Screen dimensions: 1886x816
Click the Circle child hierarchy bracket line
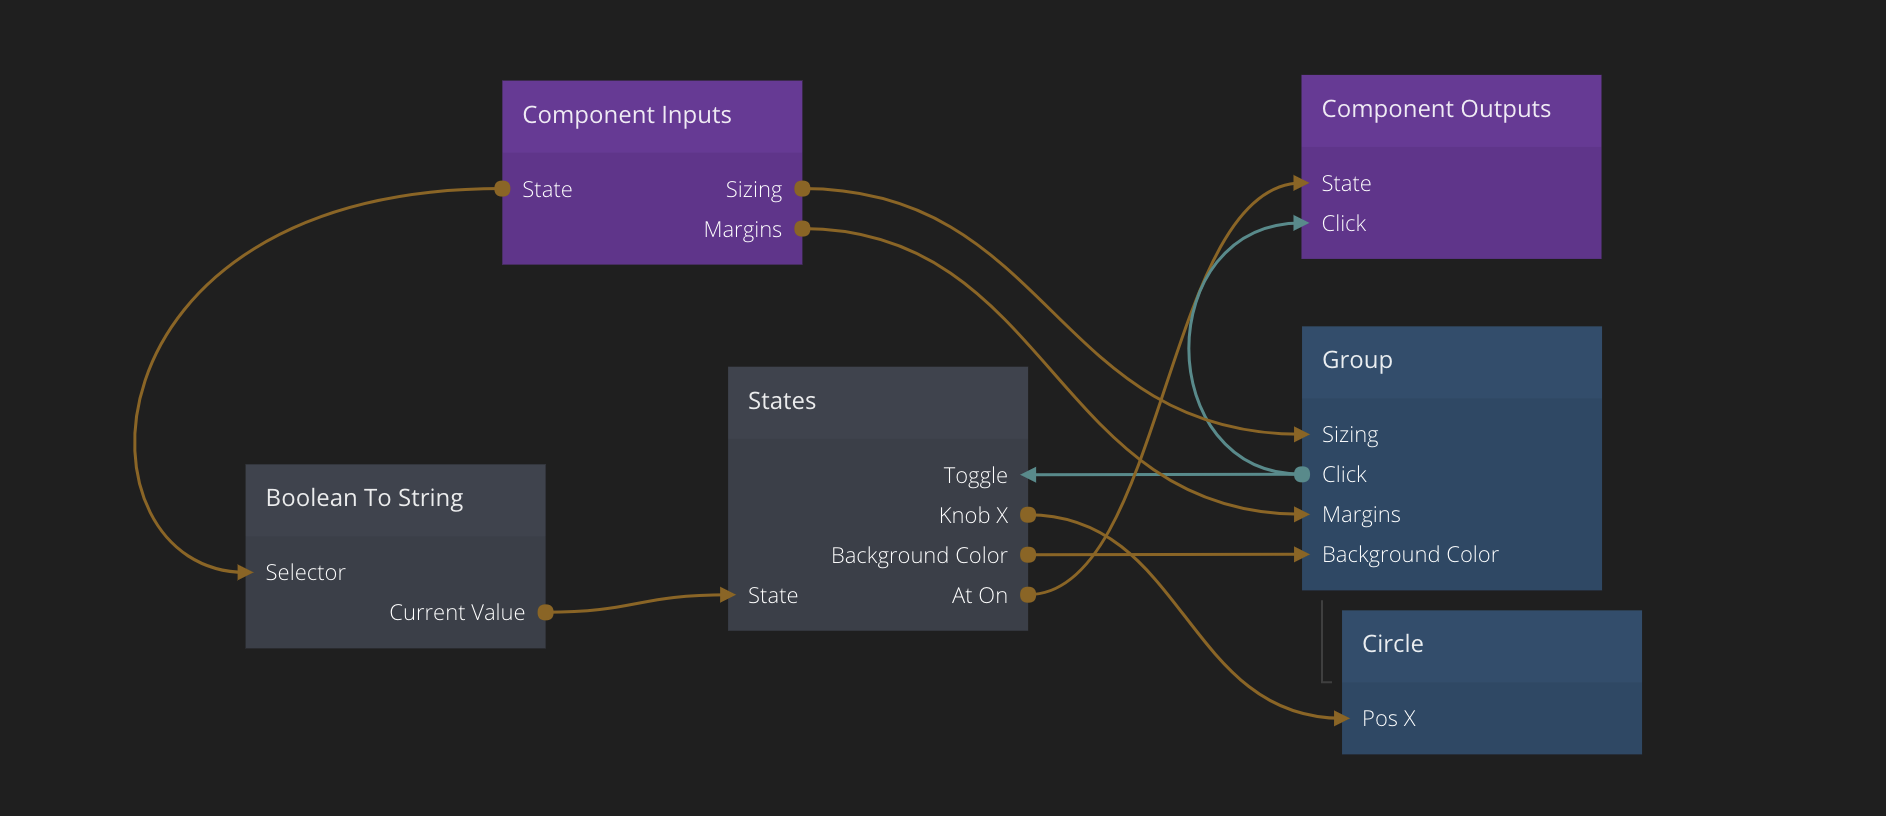click(1323, 642)
